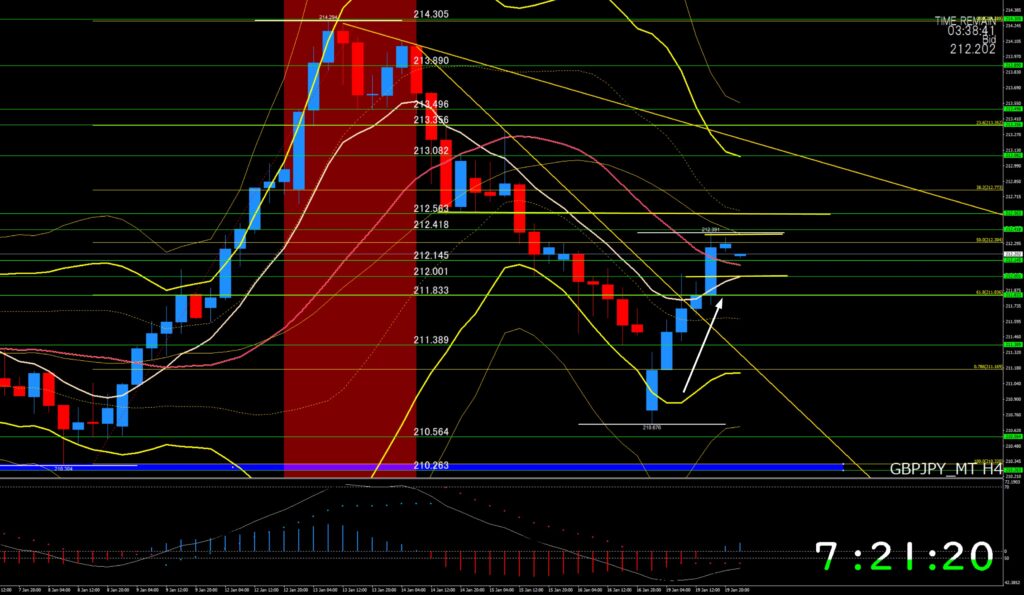Image resolution: width=1024 pixels, height=595 pixels.
Task: Select the 214.305 price level label
Action: [430, 15]
